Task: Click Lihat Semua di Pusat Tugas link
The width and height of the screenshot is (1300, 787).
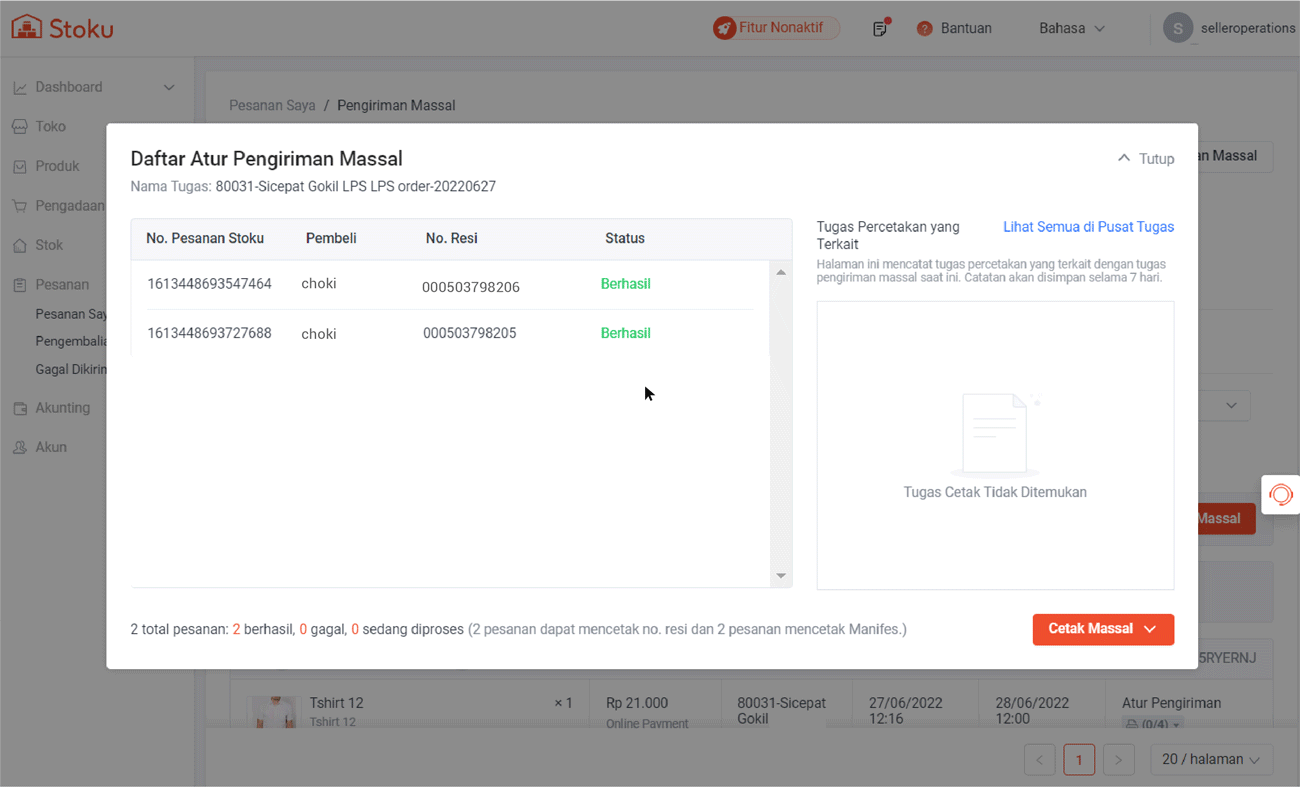Action: point(1088,227)
